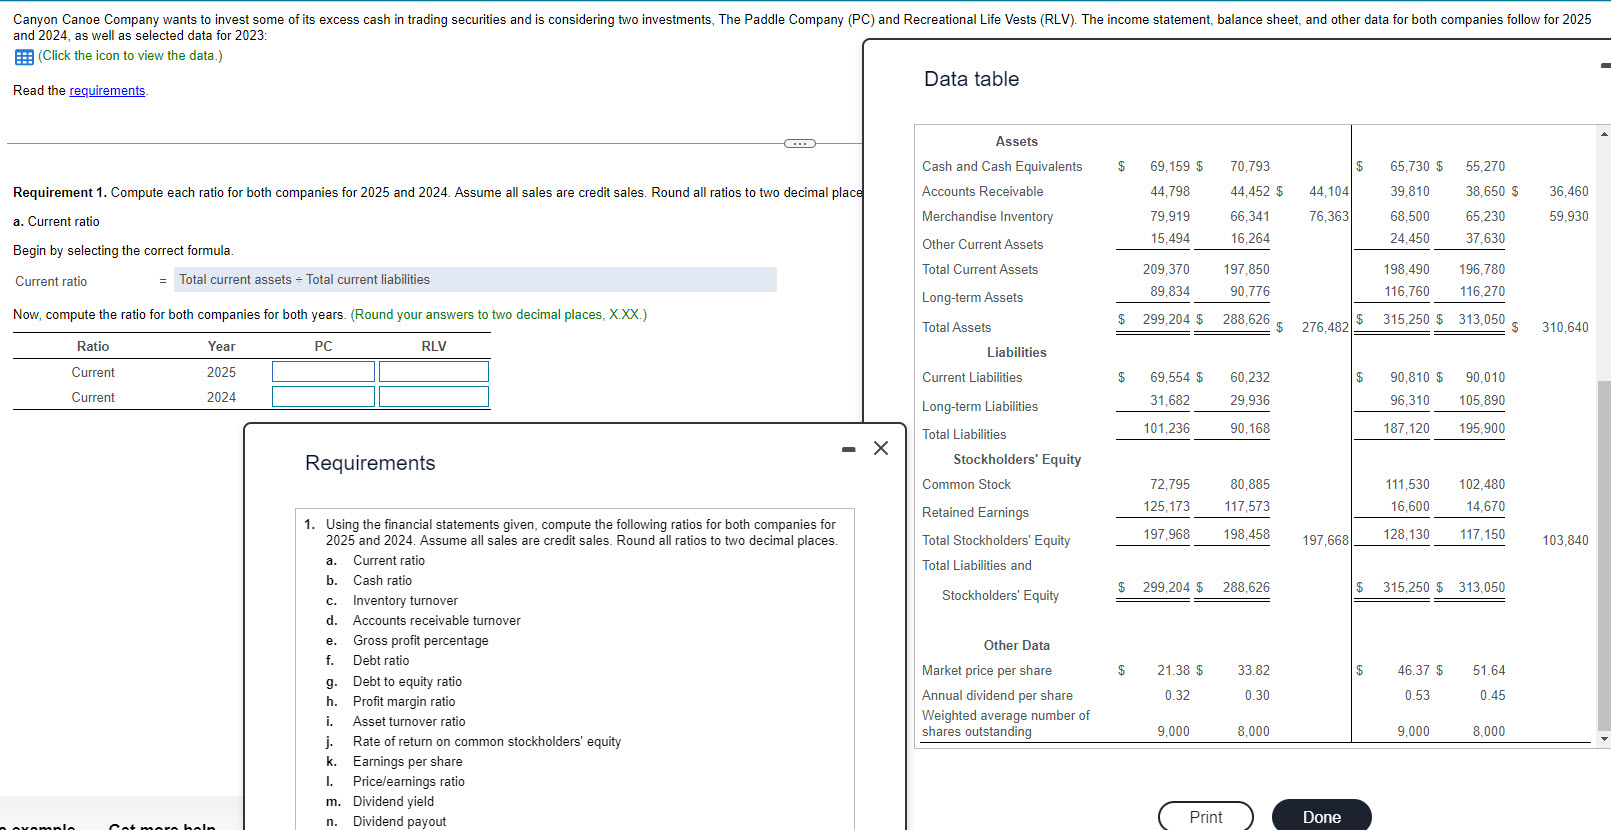
Task: Click requirement item Price/earnings ratio
Action: 408,782
